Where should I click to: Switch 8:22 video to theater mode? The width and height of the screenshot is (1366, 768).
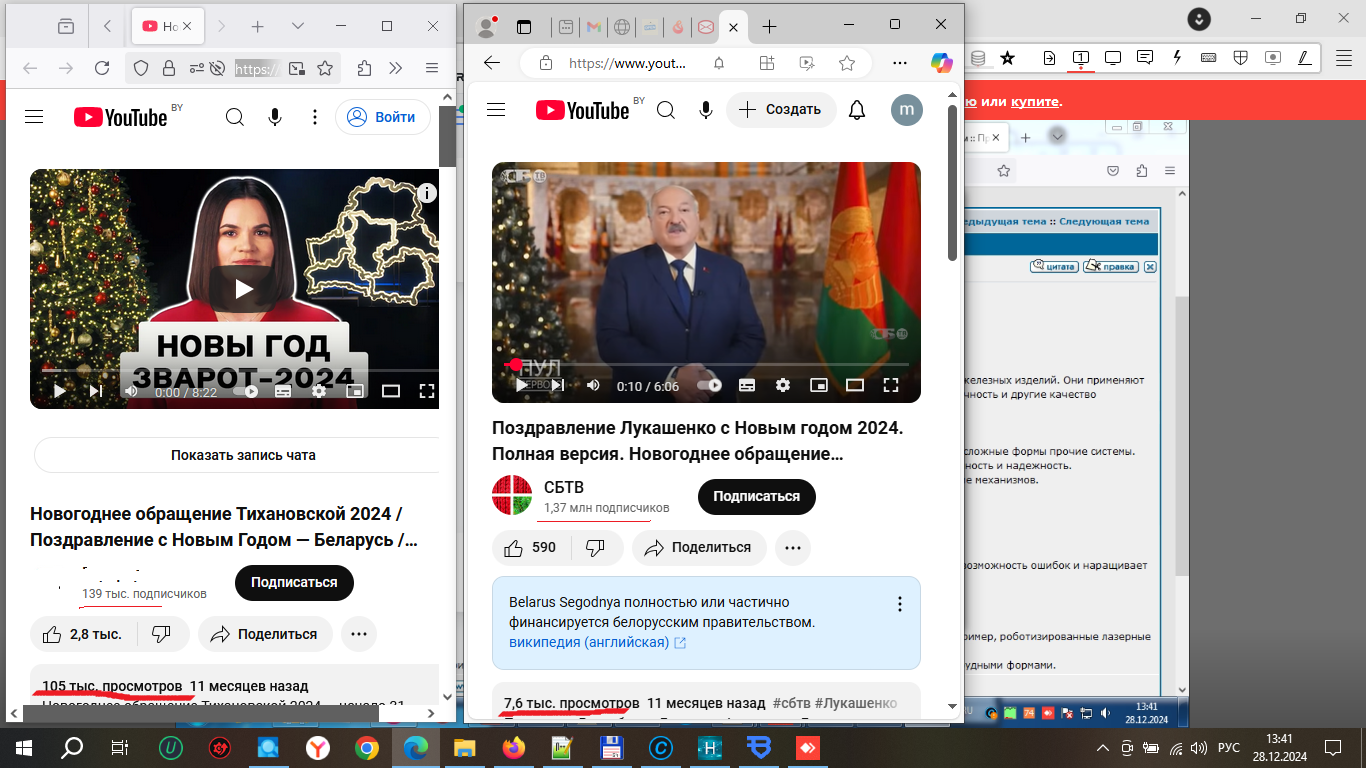click(x=391, y=391)
